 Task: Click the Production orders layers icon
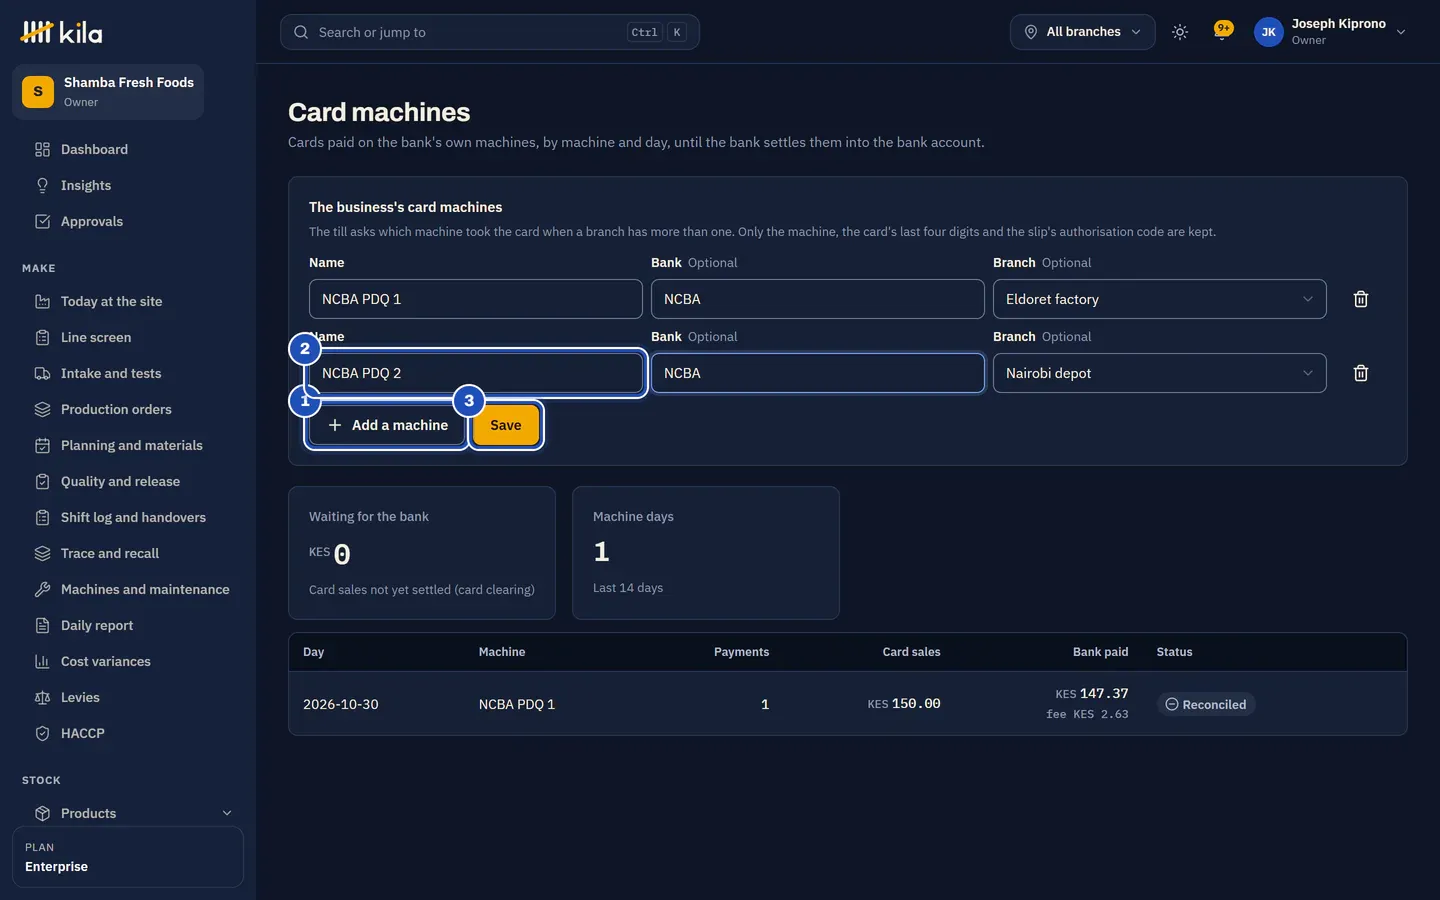tap(42, 409)
